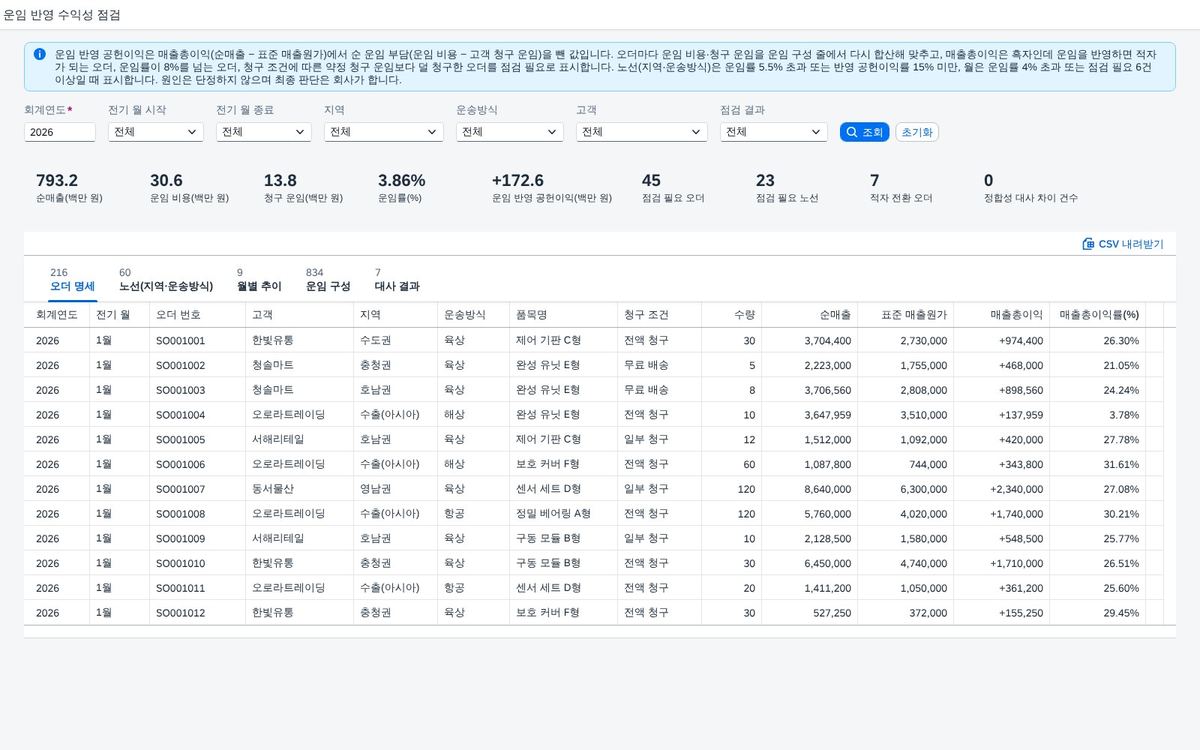Click the 매출총이익률(%) column header
Screen dimensions: 1200x750
[1099, 315]
